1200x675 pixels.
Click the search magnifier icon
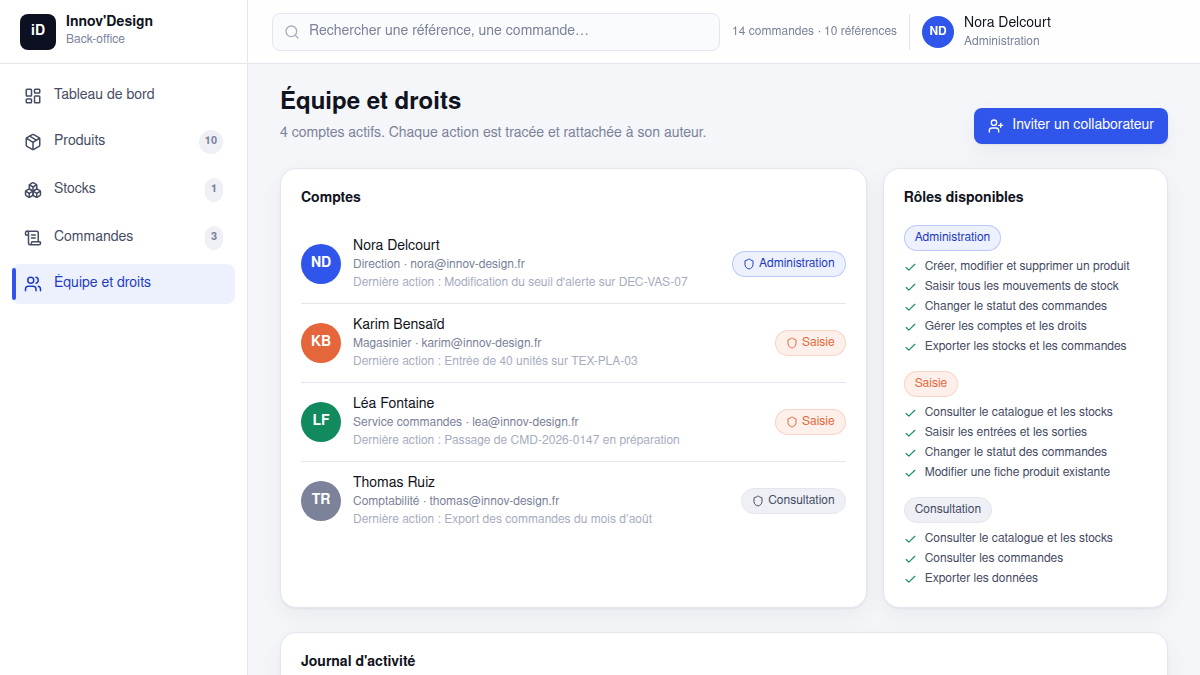[x=292, y=32]
